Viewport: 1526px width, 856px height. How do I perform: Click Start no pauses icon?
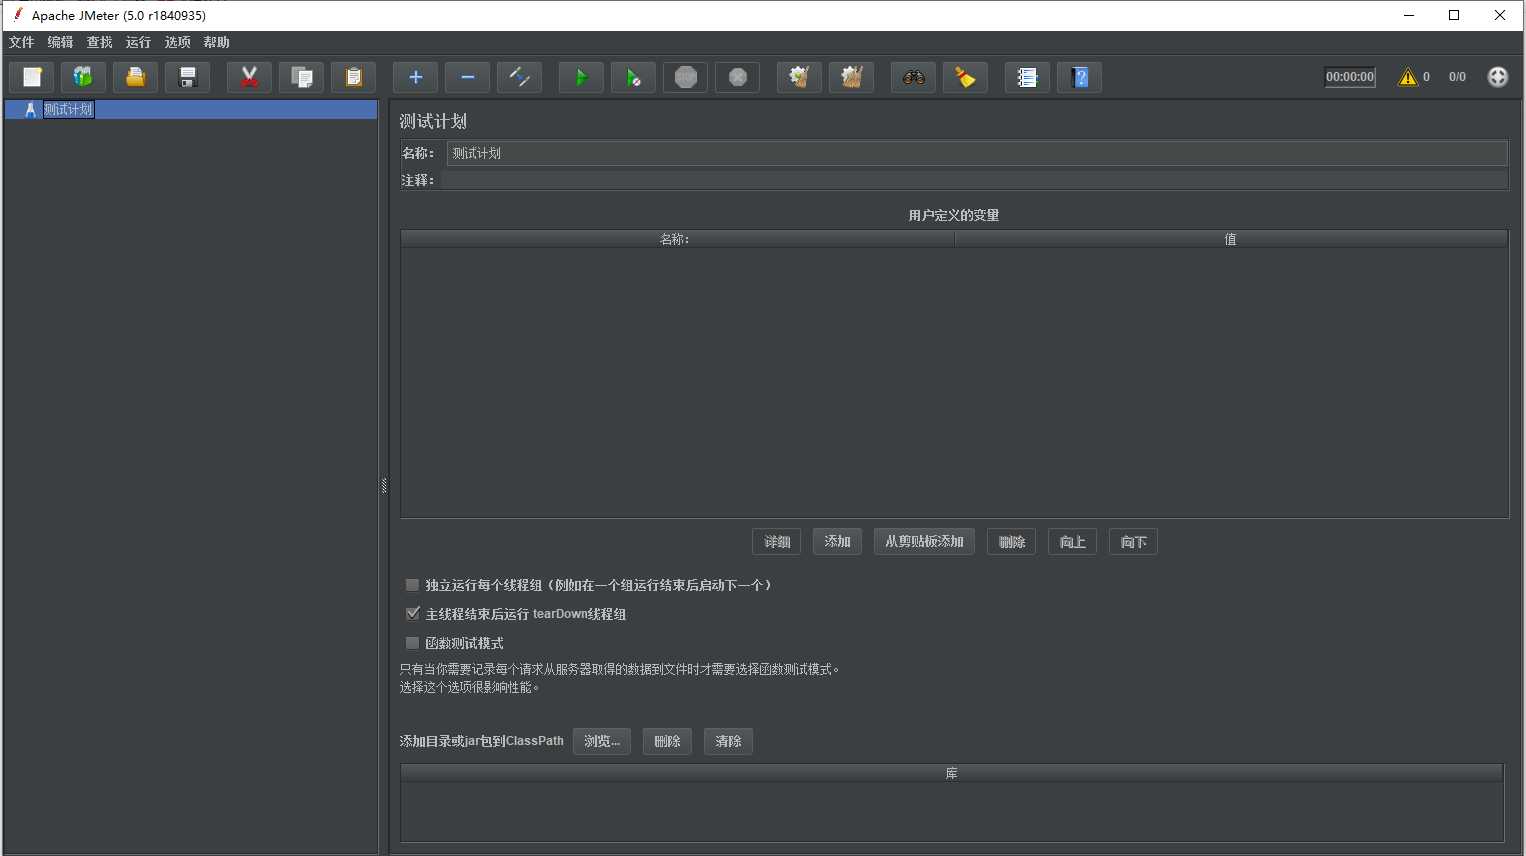633,77
